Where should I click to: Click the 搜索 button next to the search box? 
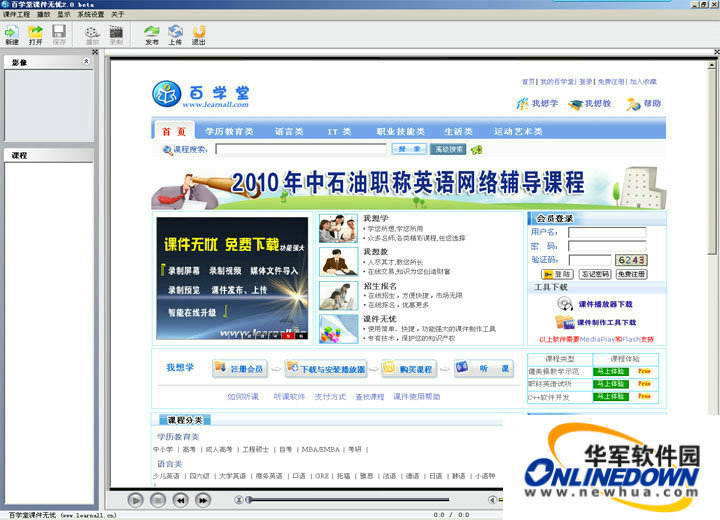coord(409,149)
